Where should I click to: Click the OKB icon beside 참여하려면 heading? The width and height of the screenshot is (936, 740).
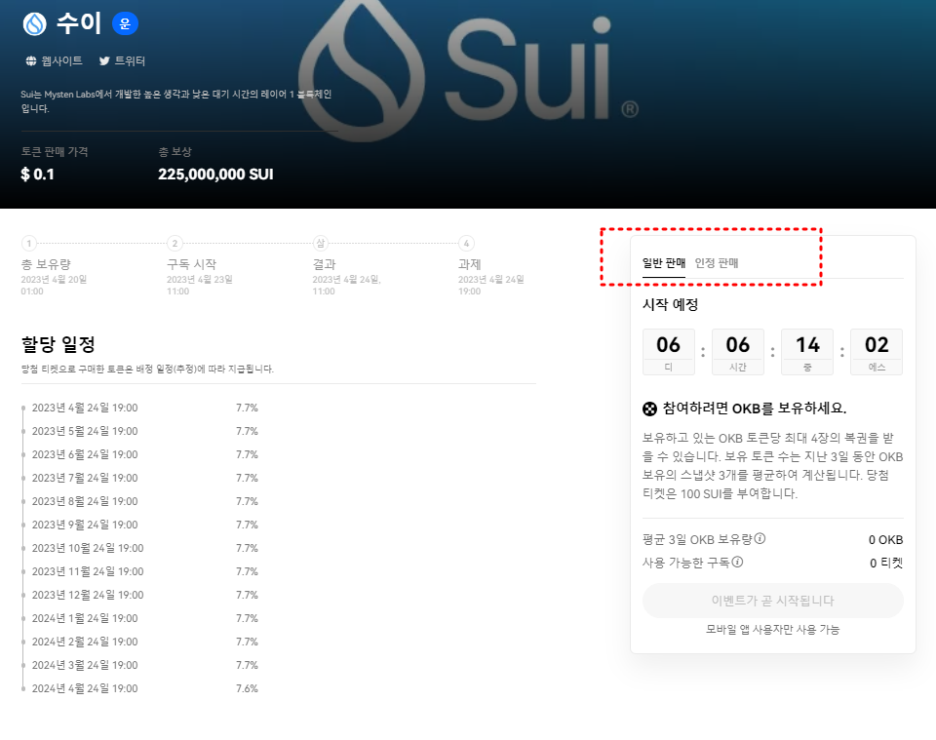click(x=649, y=409)
